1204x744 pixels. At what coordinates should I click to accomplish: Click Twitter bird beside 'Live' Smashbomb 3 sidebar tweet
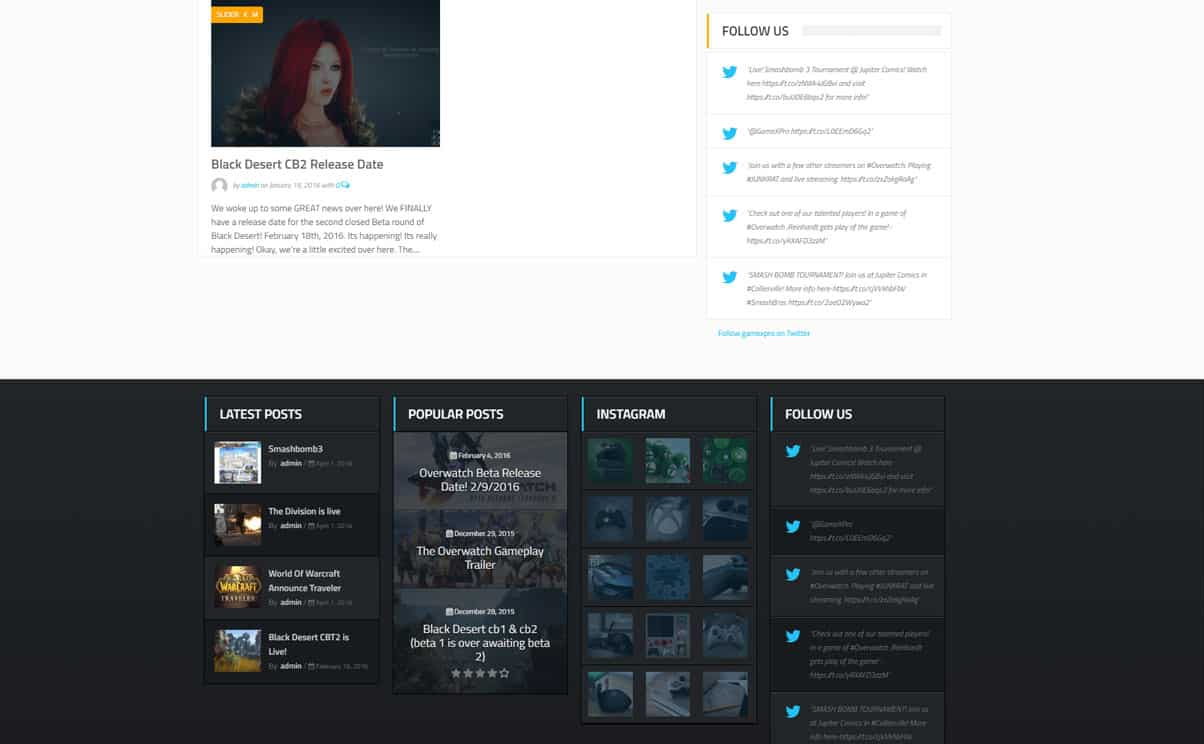pos(730,72)
